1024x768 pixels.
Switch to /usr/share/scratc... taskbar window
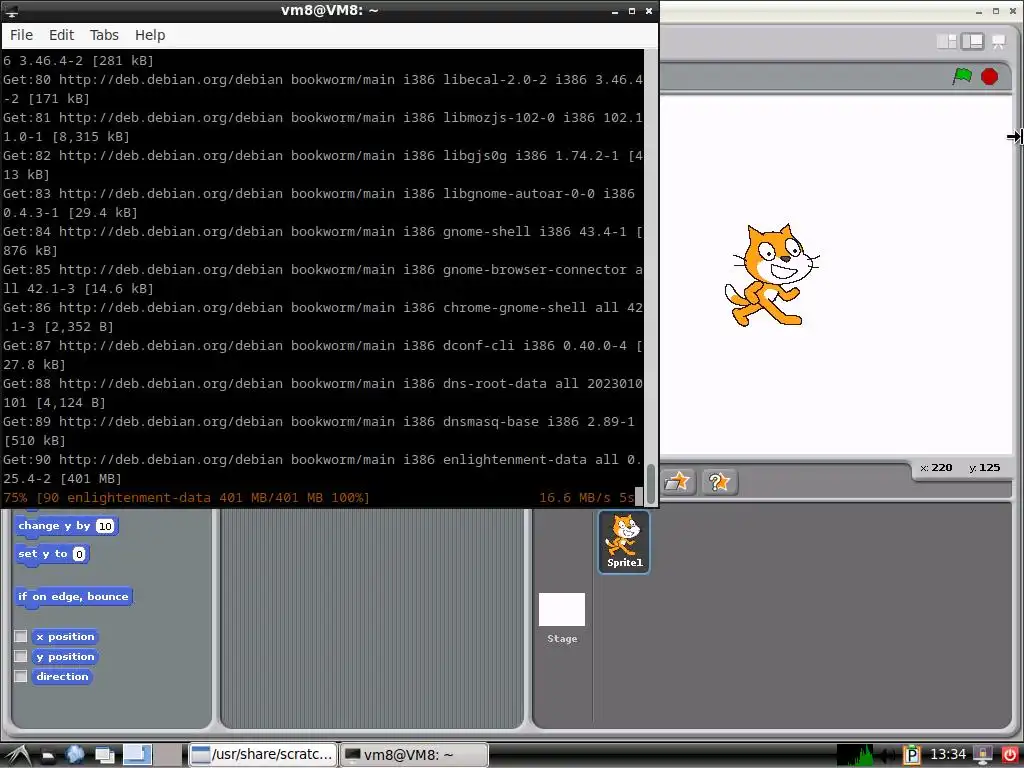point(263,755)
